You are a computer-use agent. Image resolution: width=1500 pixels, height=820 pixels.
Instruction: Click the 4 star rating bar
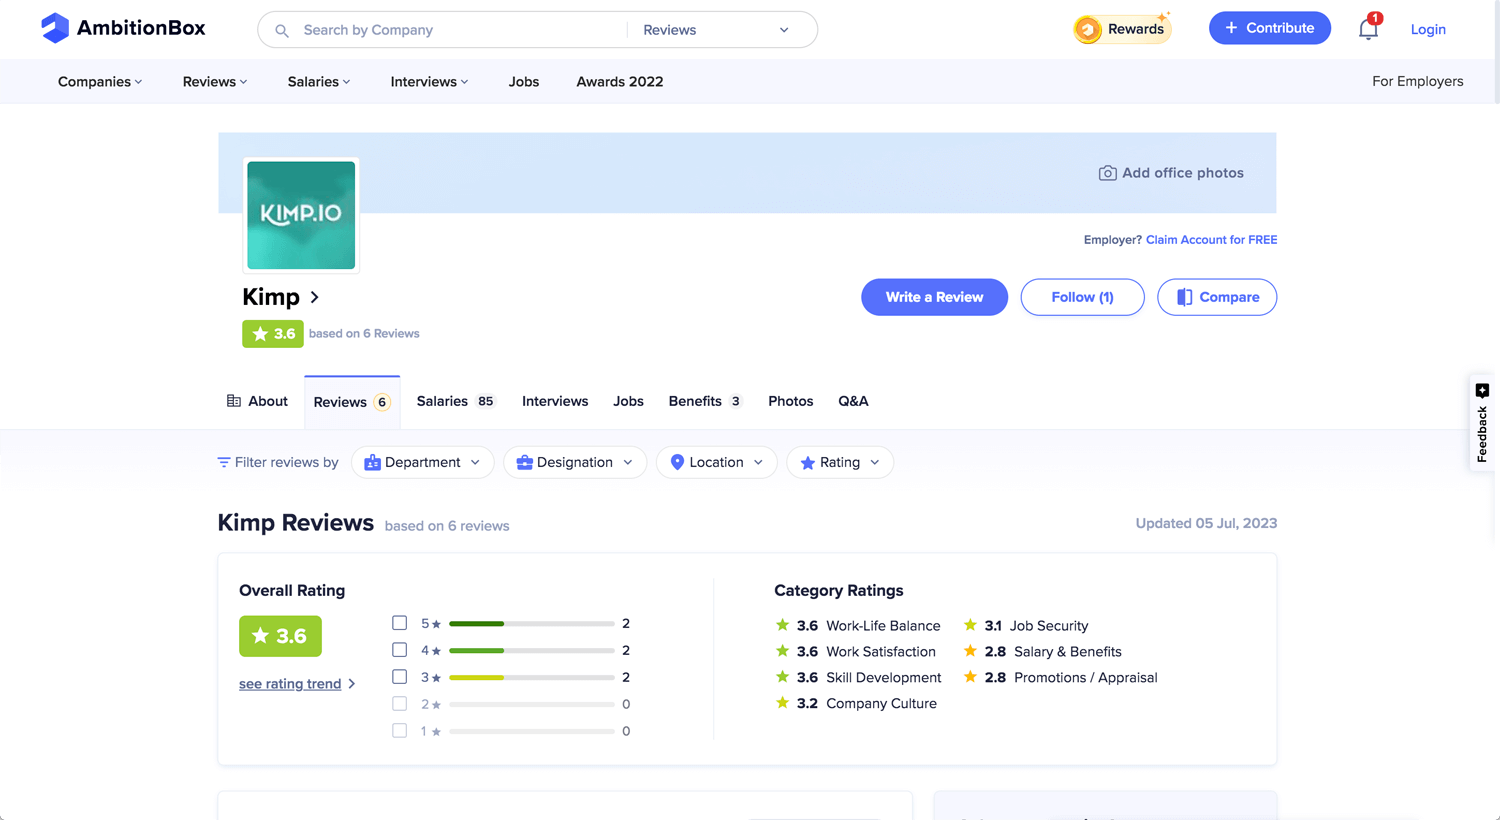point(532,651)
